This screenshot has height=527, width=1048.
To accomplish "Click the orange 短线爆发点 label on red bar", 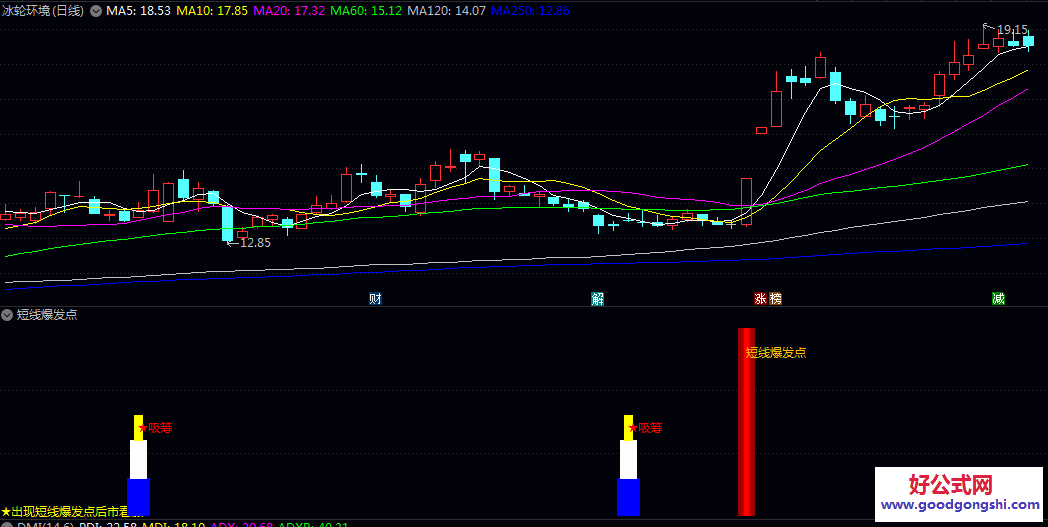I will (776, 352).
